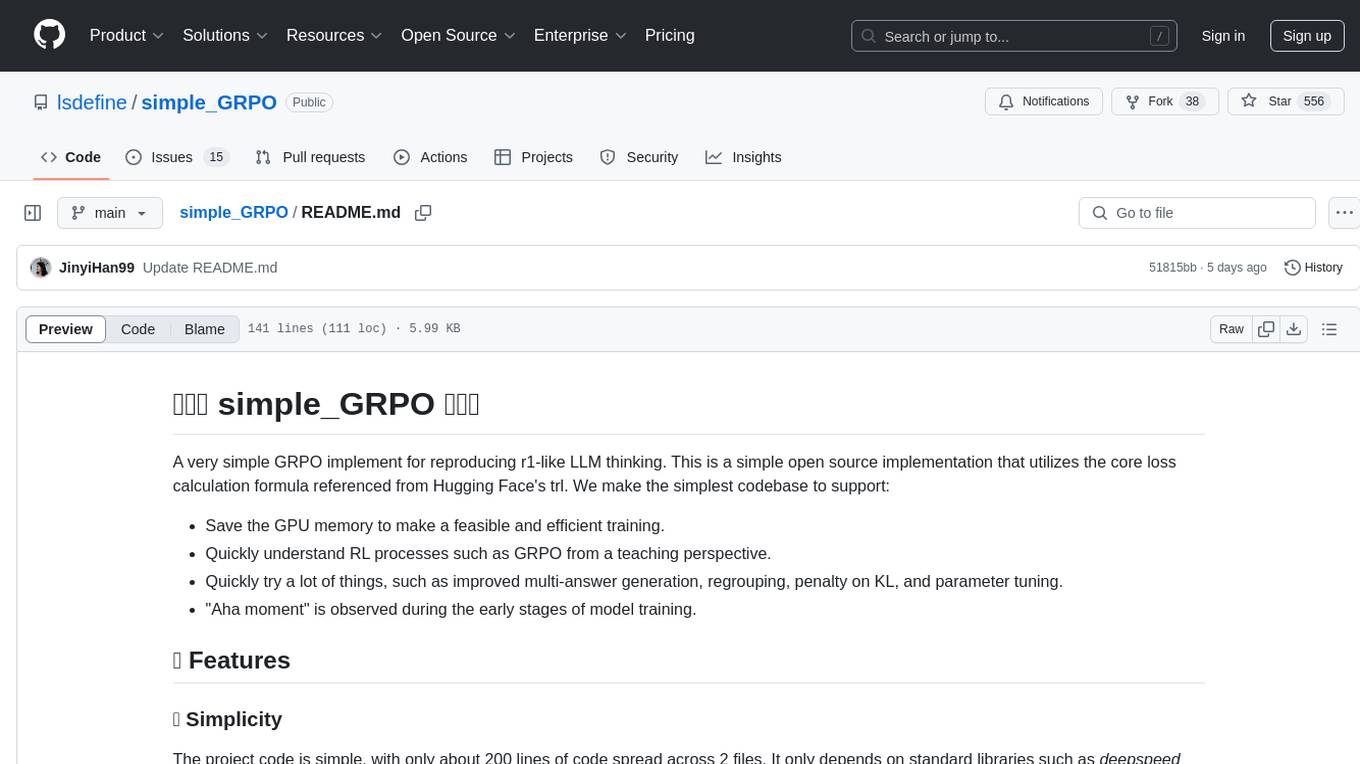1360x764 pixels.
Task: Click the Issues count badge 15
Action: (216, 157)
